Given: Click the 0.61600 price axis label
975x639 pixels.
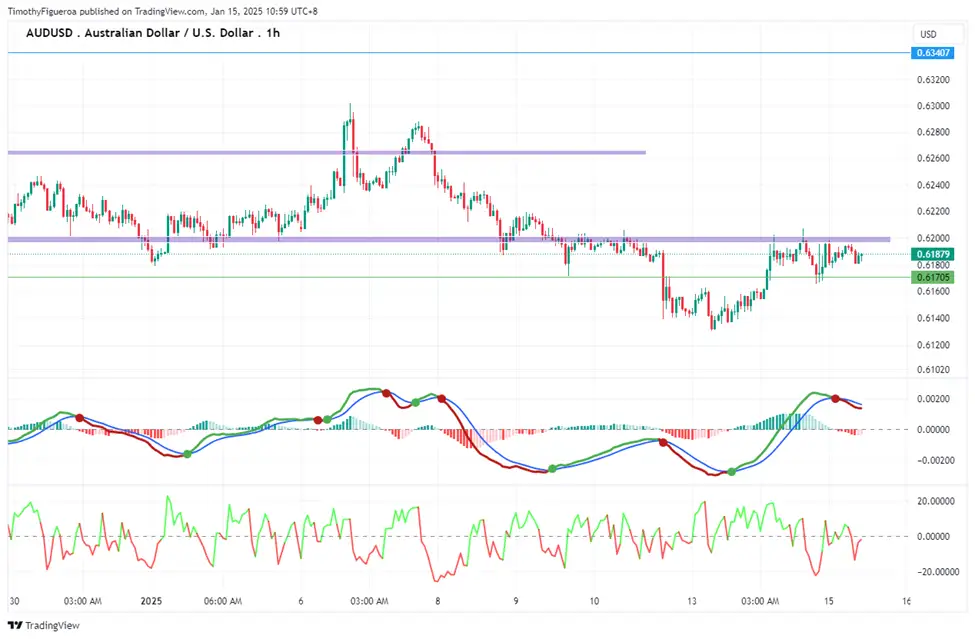Looking at the screenshot, I should coord(933,291).
